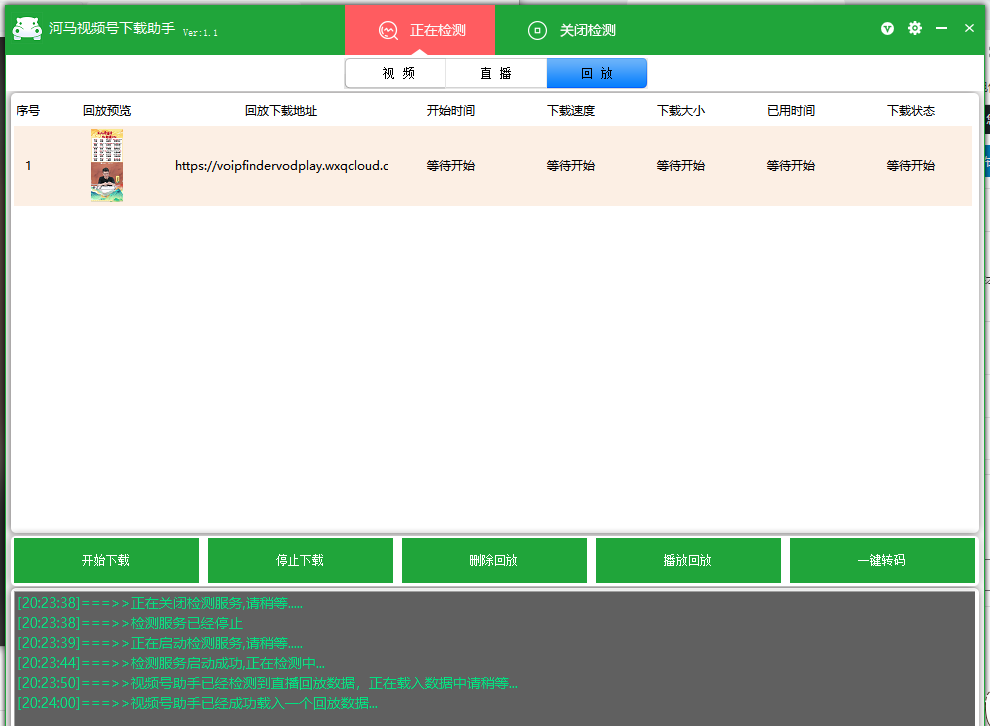The height and width of the screenshot is (726, 990).
Task: Click the 下载状态 column header
Action: [x=910, y=111]
